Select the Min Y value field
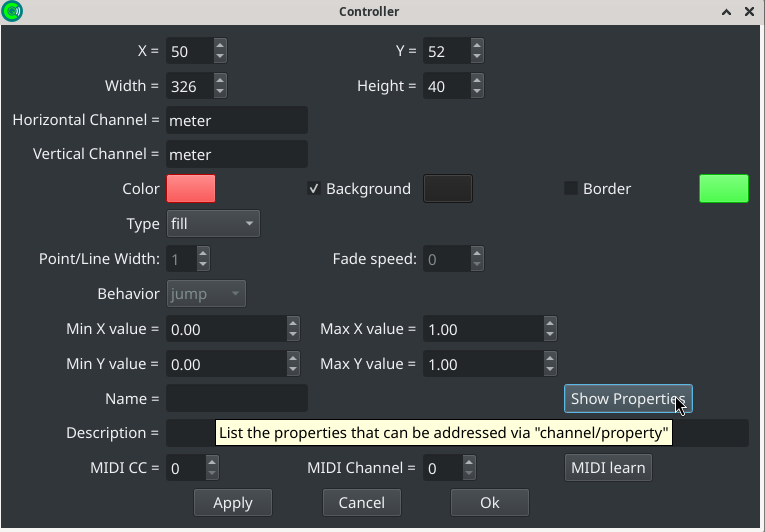The width and height of the screenshot is (765, 532). 226,364
